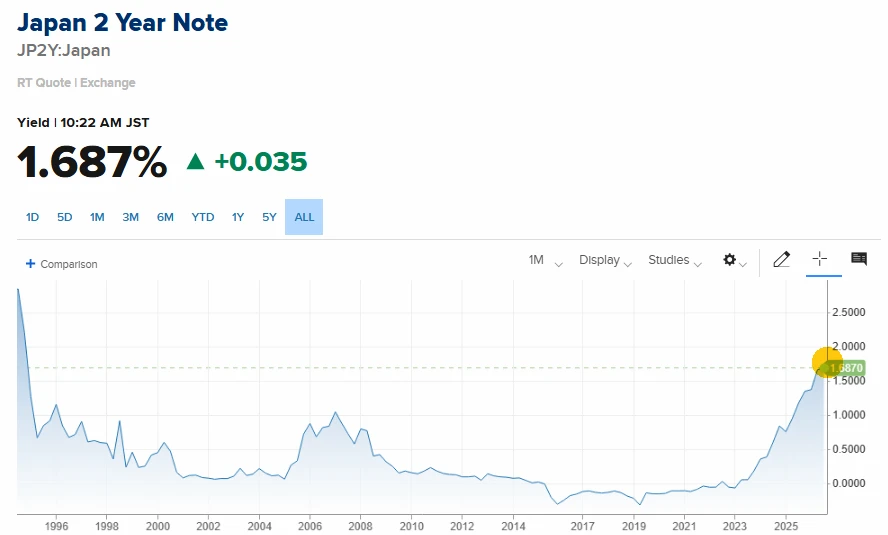Select the 5Y time range
This screenshot has width=888, height=535.
coord(269,217)
